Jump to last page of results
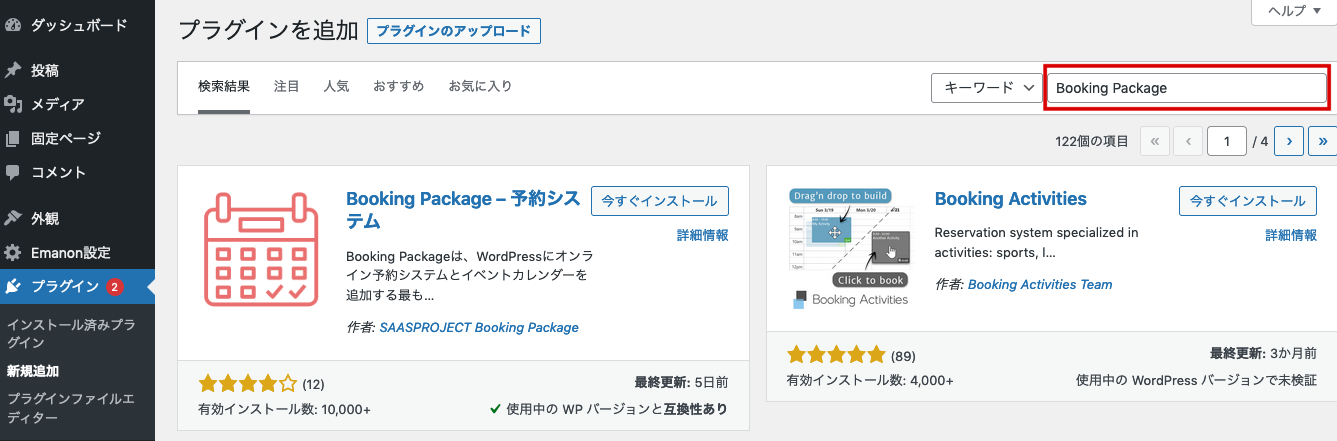 pos(1323,142)
